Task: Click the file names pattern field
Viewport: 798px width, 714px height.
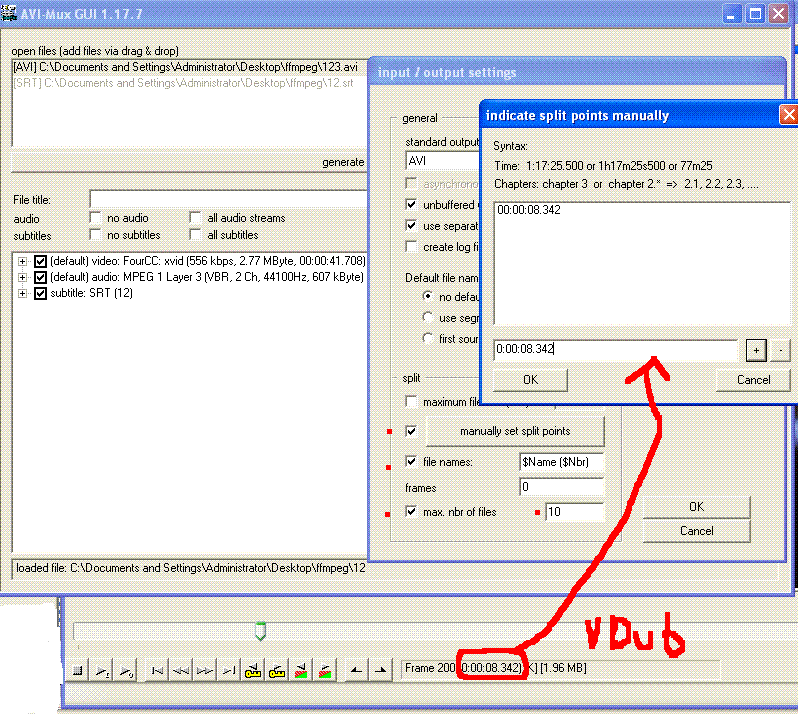Action: (561, 462)
